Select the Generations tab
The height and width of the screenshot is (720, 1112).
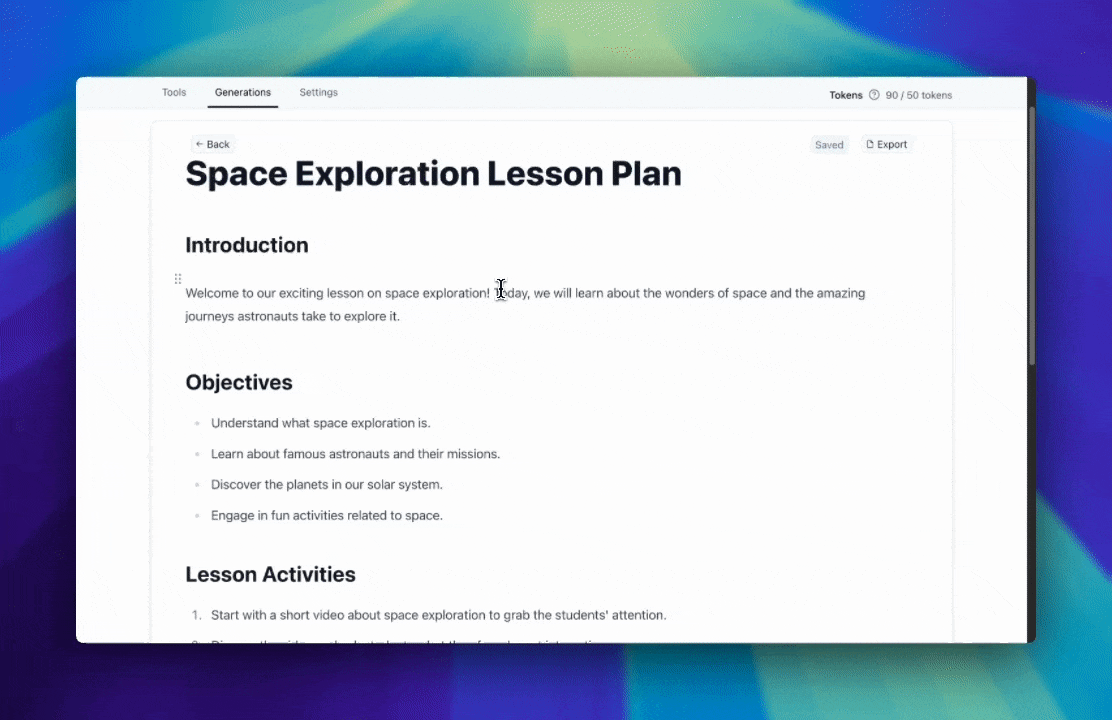tap(243, 92)
